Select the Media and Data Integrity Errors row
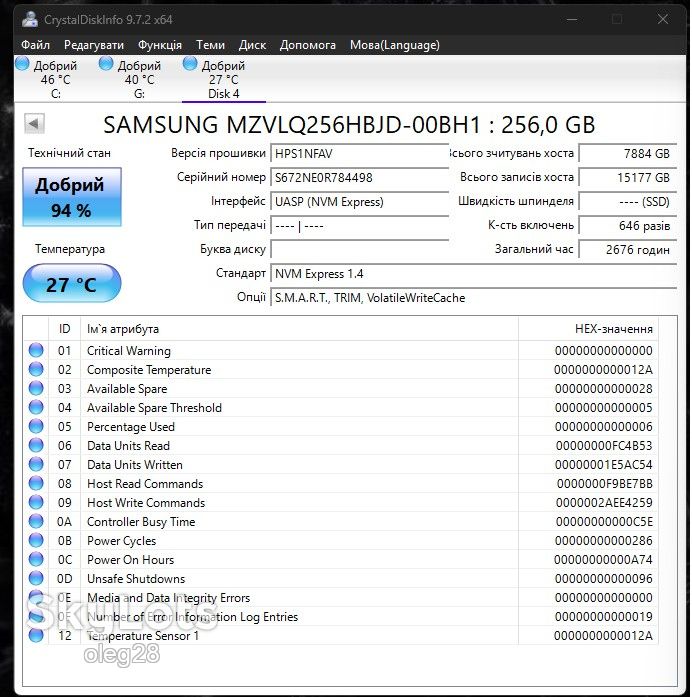 pyautogui.click(x=341, y=597)
